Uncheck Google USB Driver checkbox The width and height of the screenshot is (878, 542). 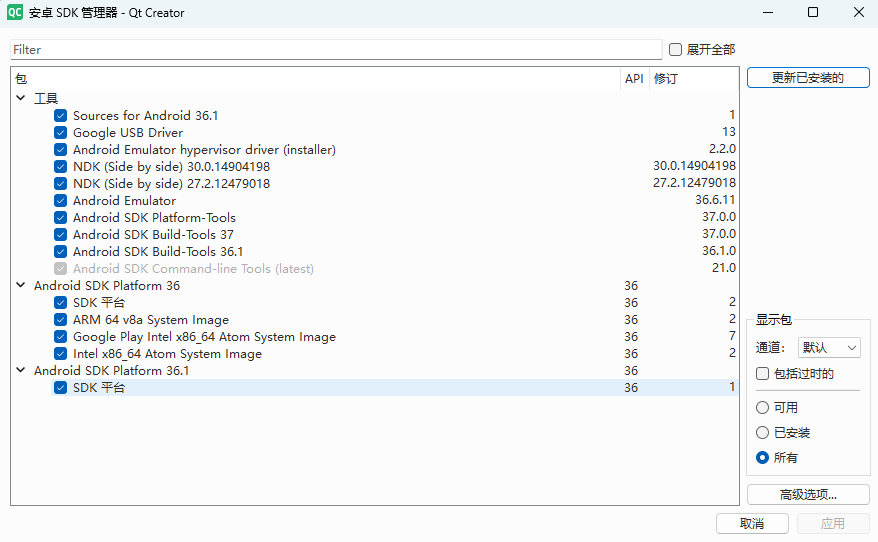(60, 133)
